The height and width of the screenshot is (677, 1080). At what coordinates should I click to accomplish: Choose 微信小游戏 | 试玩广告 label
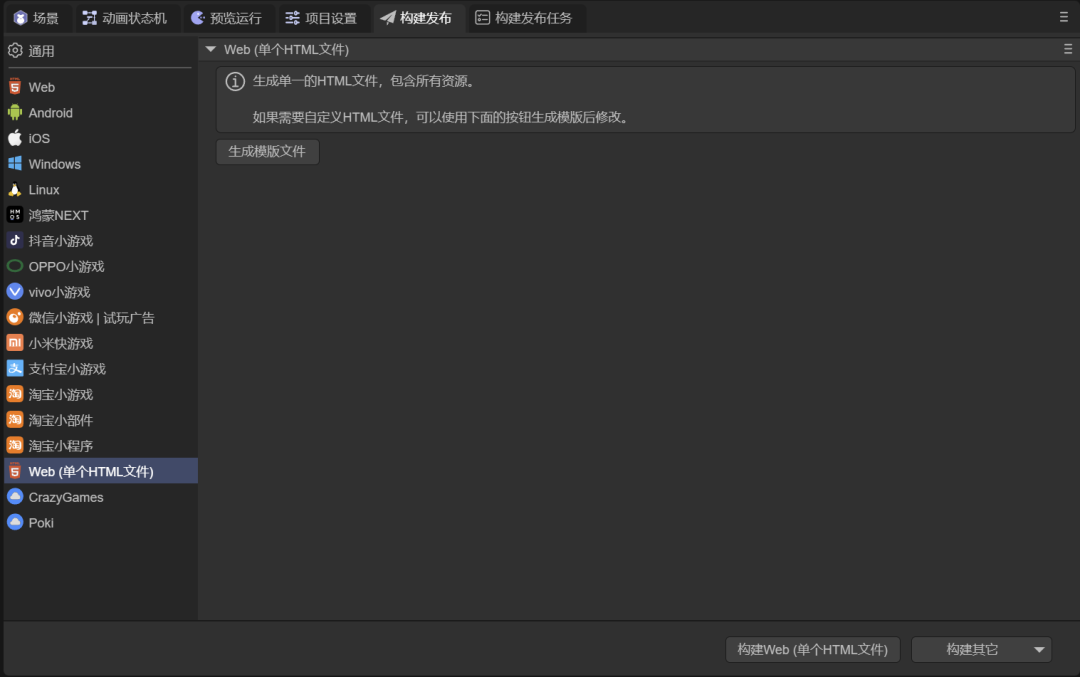(92, 317)
